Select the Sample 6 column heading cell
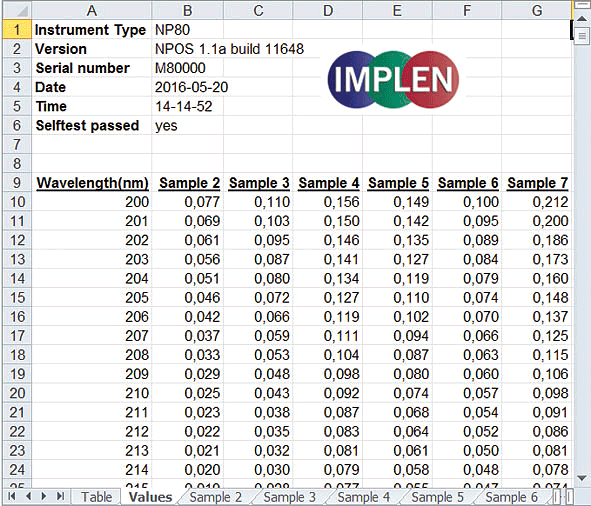Screen dimensions: 591x506 467,182
